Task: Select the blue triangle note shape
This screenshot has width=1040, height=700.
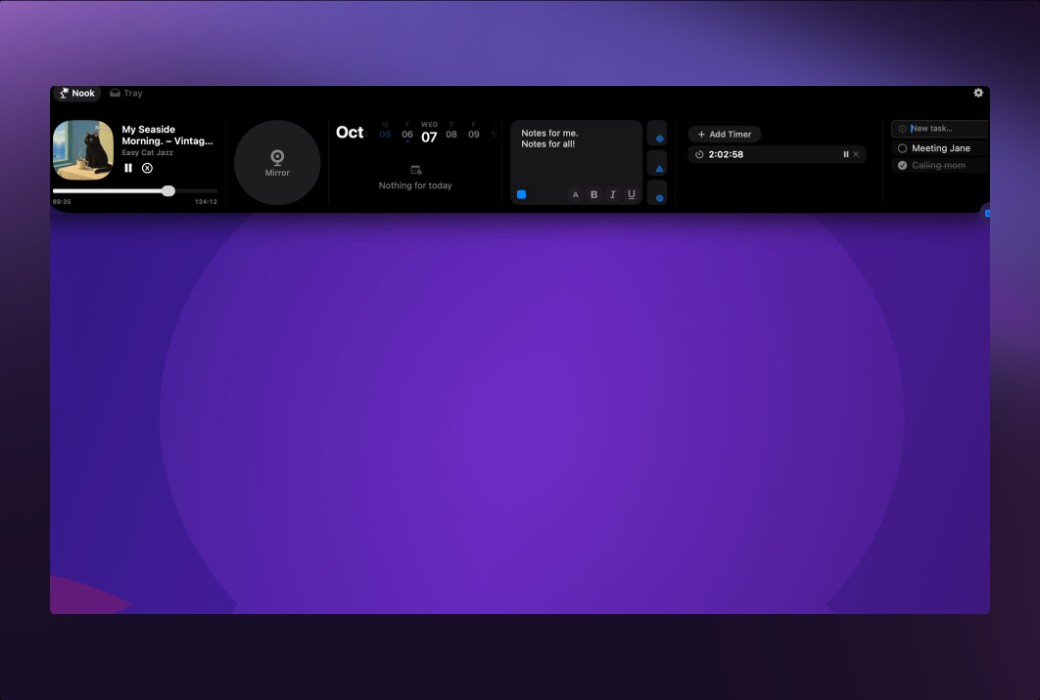Action: click(659, 169)
